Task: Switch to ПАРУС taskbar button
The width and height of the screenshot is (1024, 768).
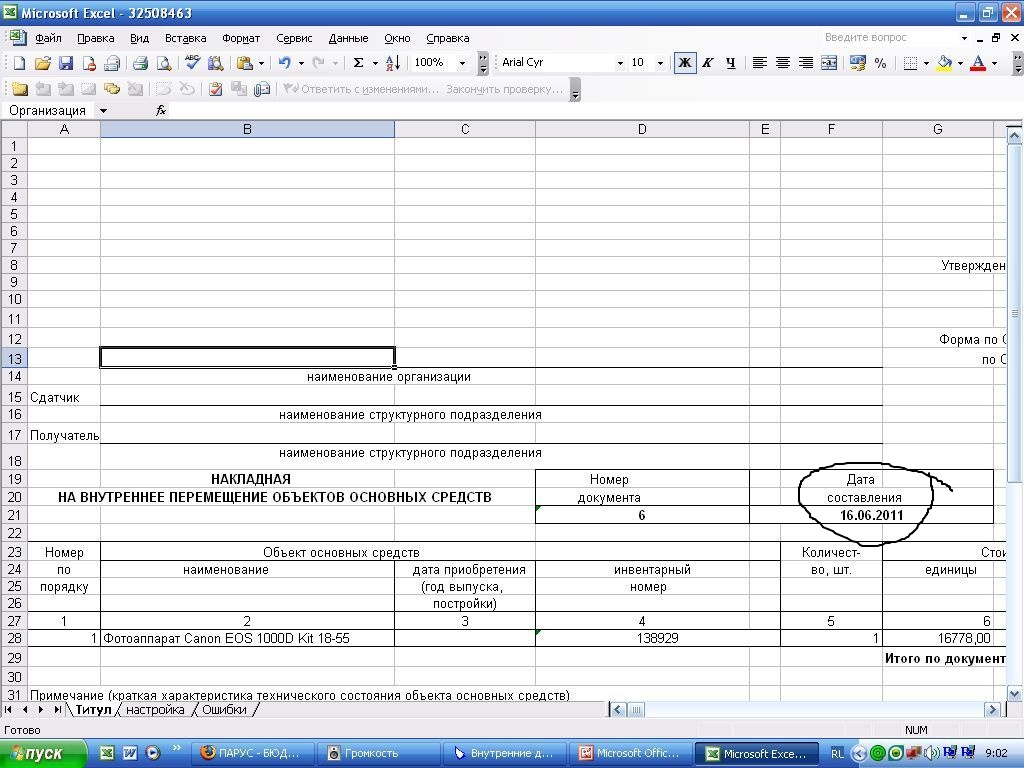Action: (x=254, y=753)
